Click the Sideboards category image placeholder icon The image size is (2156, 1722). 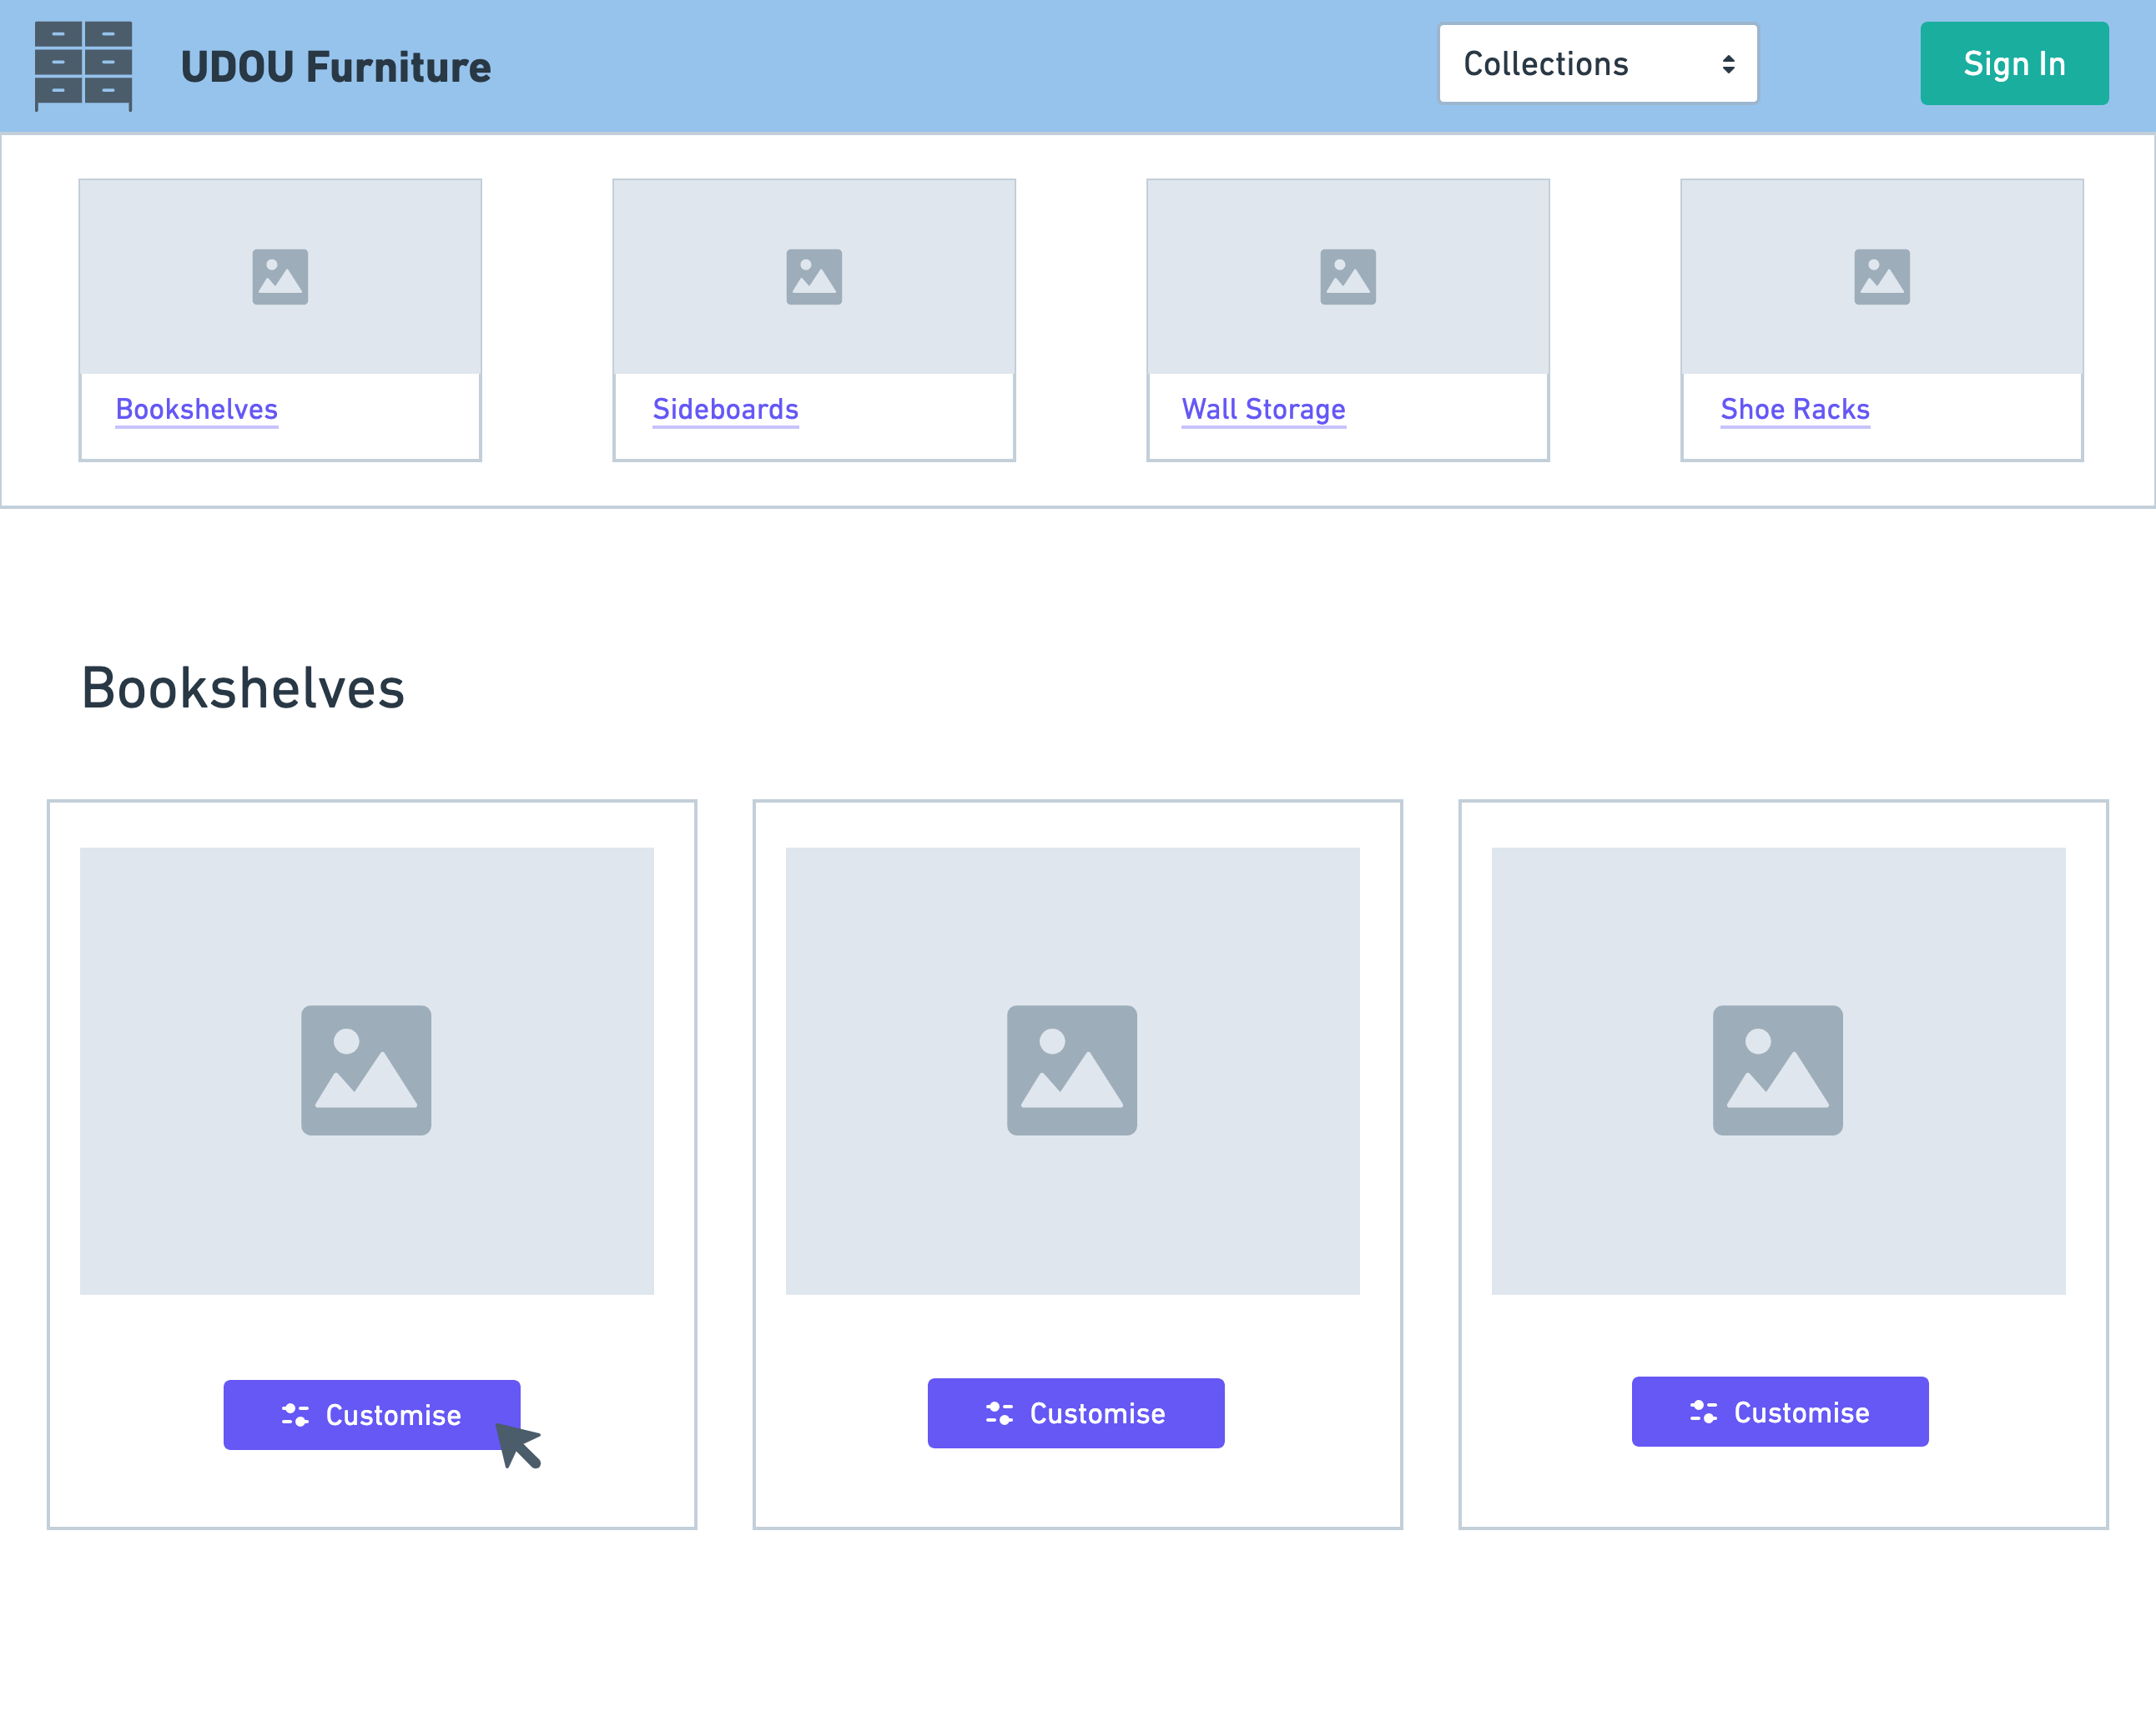click(814, 277)
